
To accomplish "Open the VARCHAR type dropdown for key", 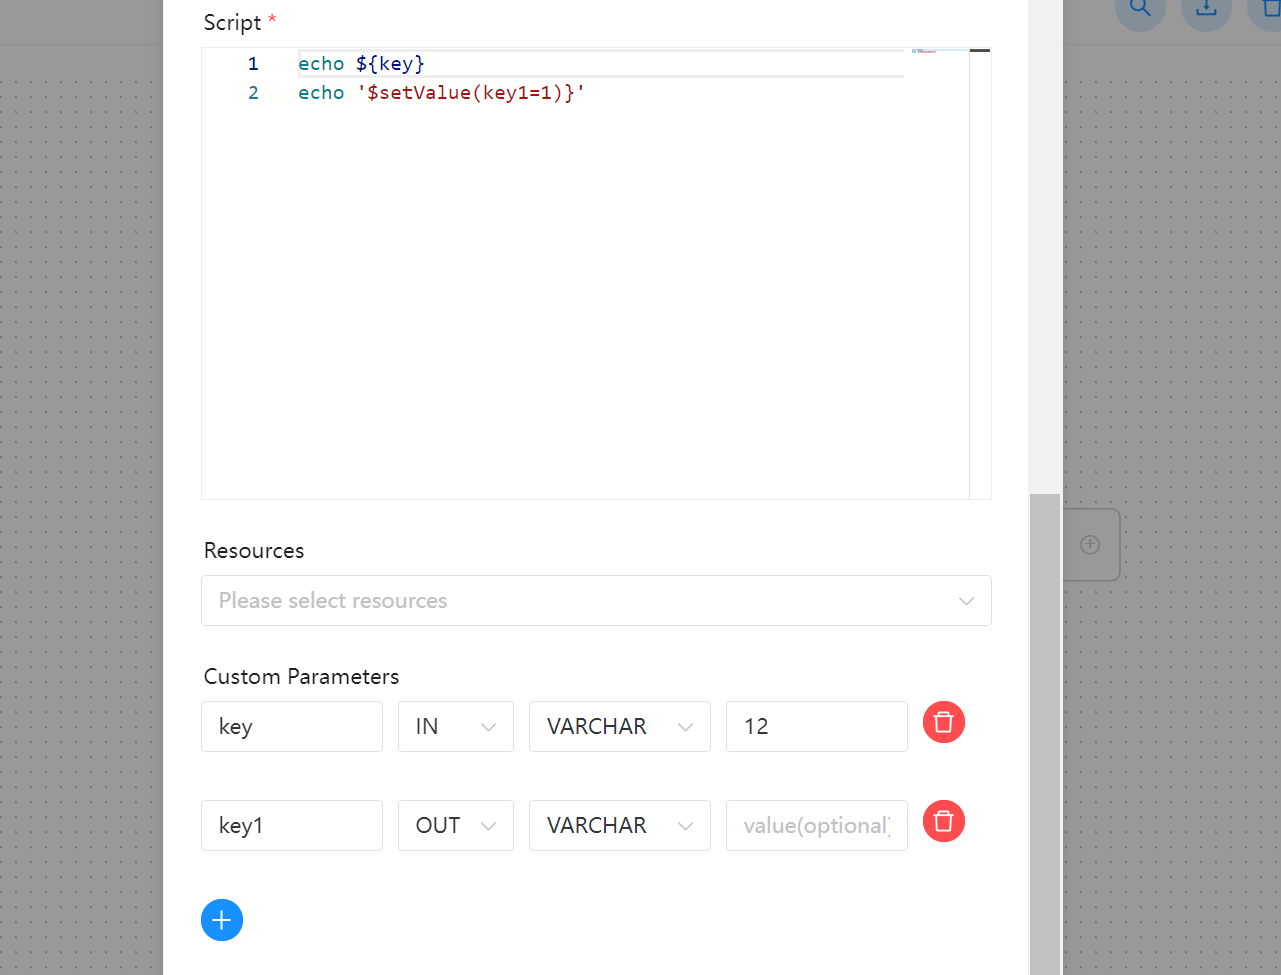I will pos(619,726).
